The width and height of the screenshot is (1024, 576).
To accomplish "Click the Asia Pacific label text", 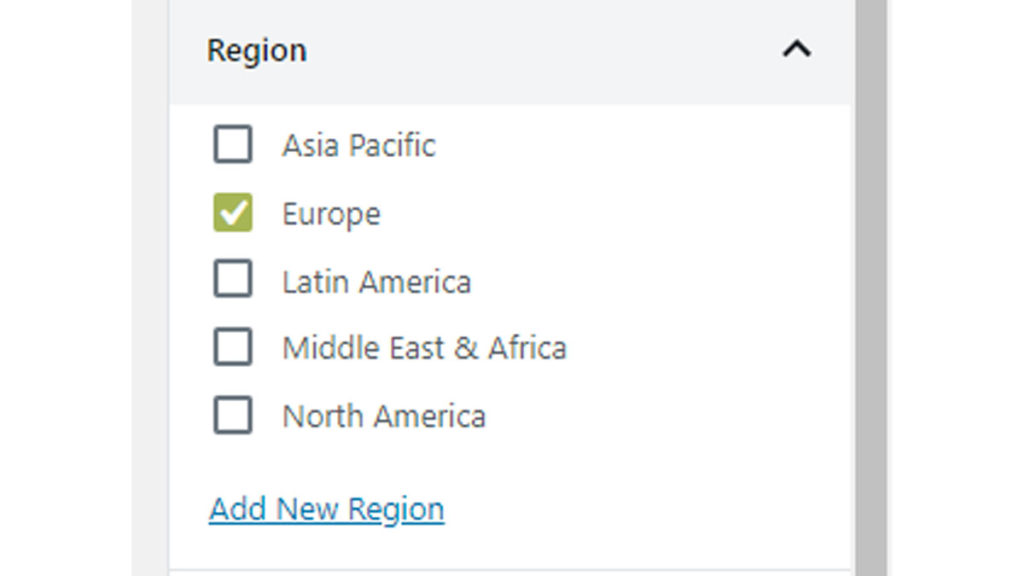I will tap(358, 146).
